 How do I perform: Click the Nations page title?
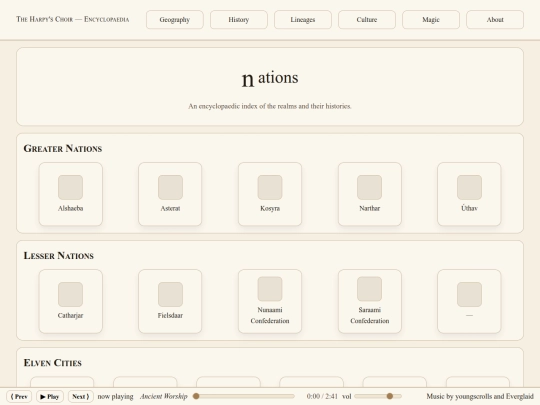[270, 79]
